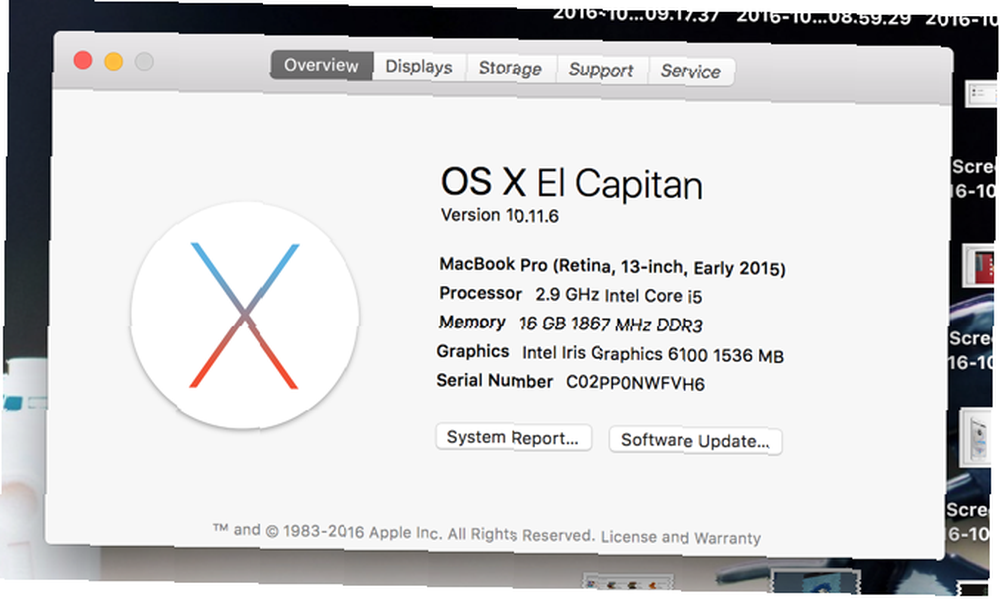
Task: Click the OS X El Capitan heading
Action: coord(571,183)
